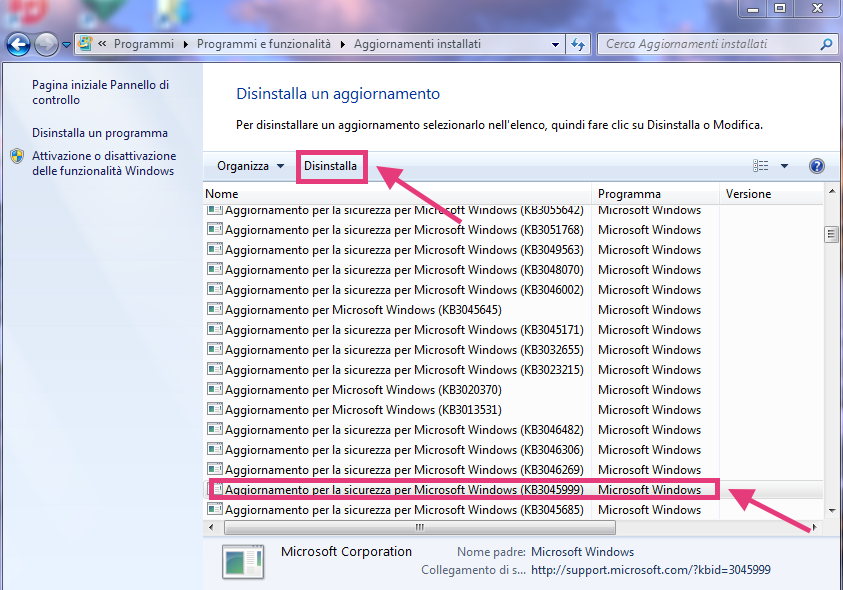Image resolution: width=843 pixels, height=590 pixels.
Task: Click the icon of update KB3032655
Action: [215, 349]
